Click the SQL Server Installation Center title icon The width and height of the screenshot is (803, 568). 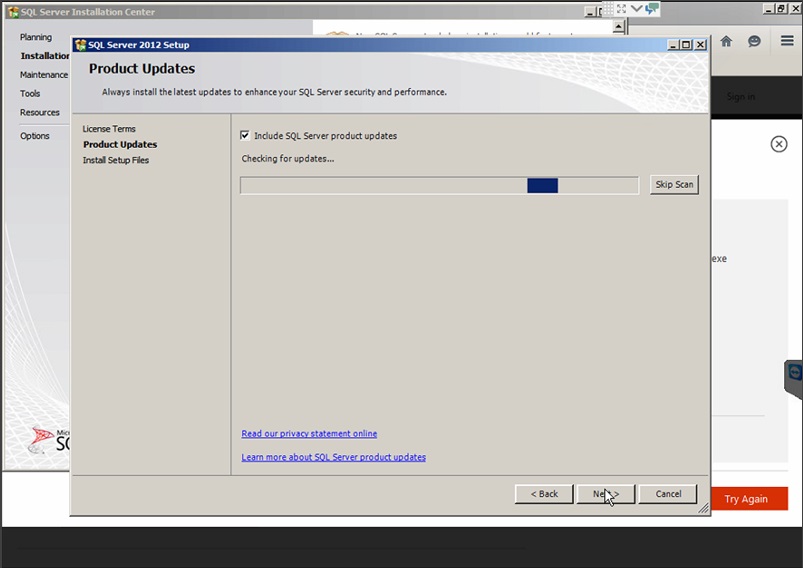click(13, 12)
